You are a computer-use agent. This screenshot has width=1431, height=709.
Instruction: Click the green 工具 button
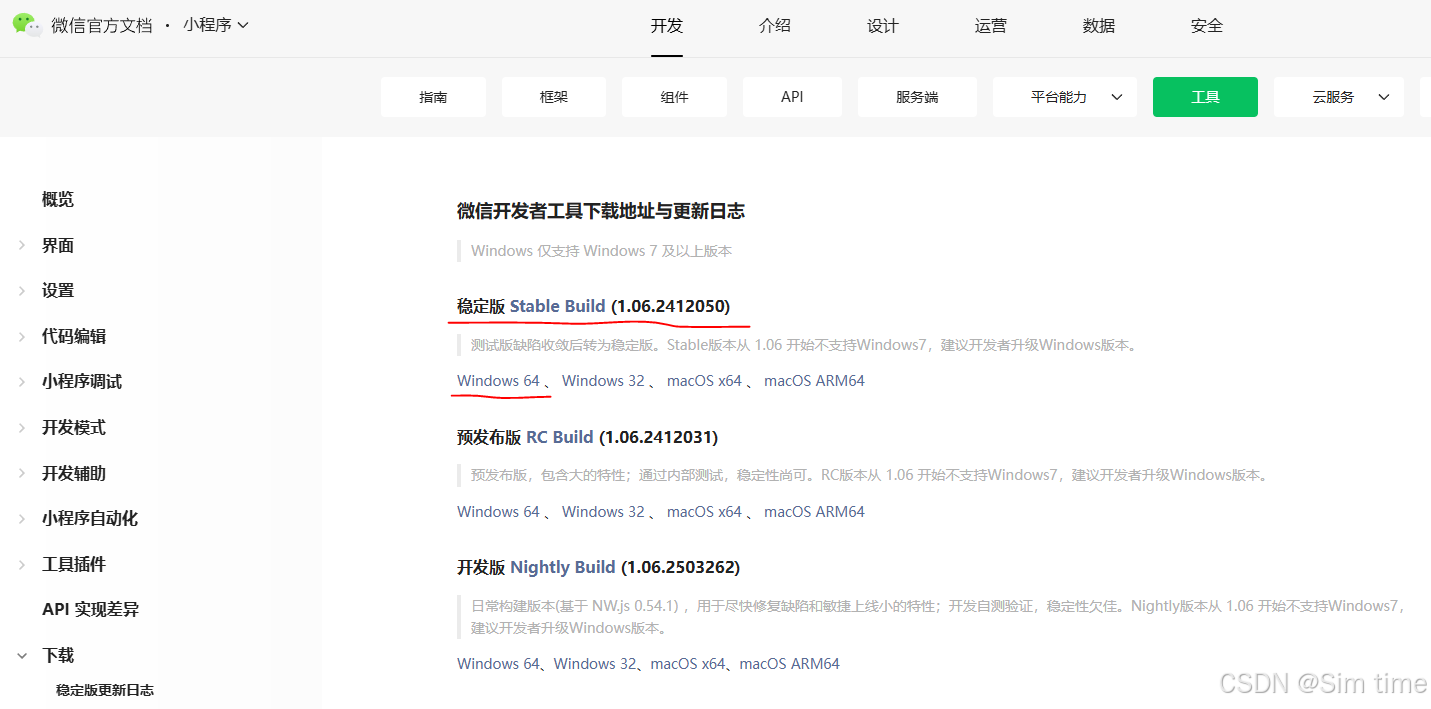click(x=1205, y=97)
